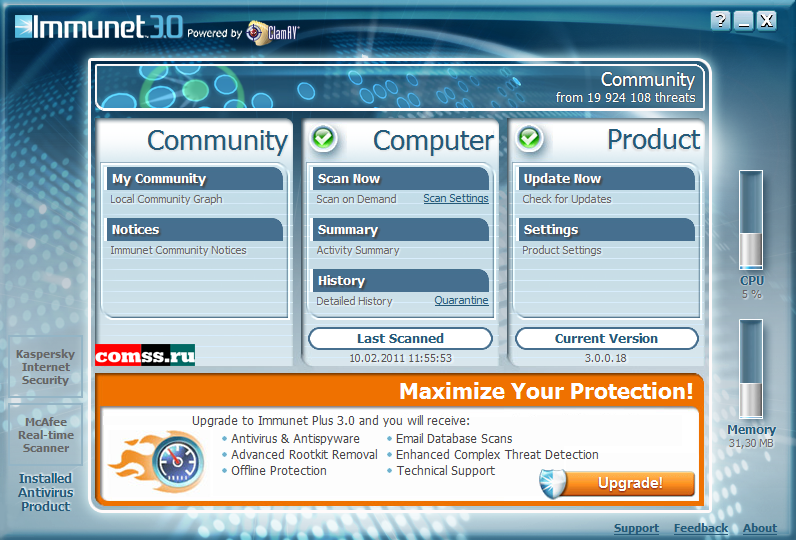This screenshot has height=540, width=796.
Task: Start a scan with Scan Now
Action: [x=401, y=179]
